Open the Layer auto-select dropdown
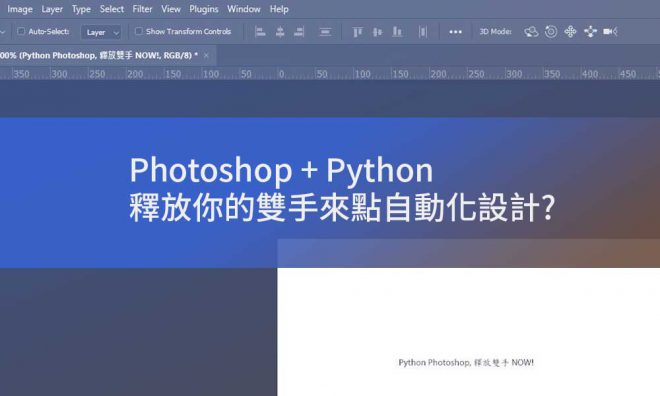 [x=101, y=32]
